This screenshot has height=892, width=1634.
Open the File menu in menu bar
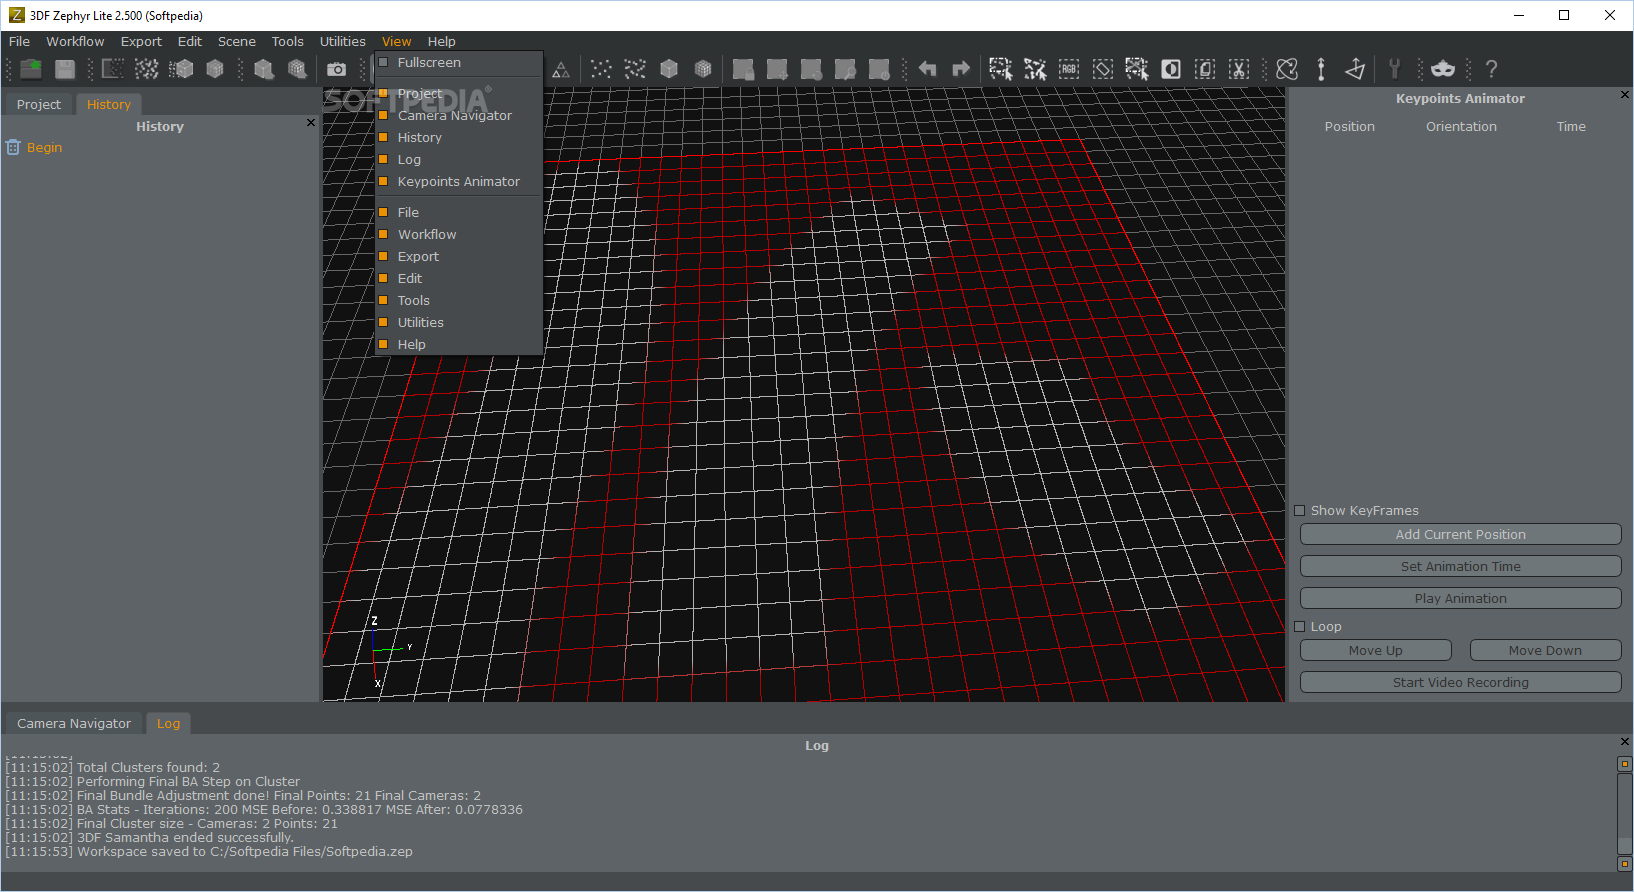pyautogui.click(x=19, y=41)
